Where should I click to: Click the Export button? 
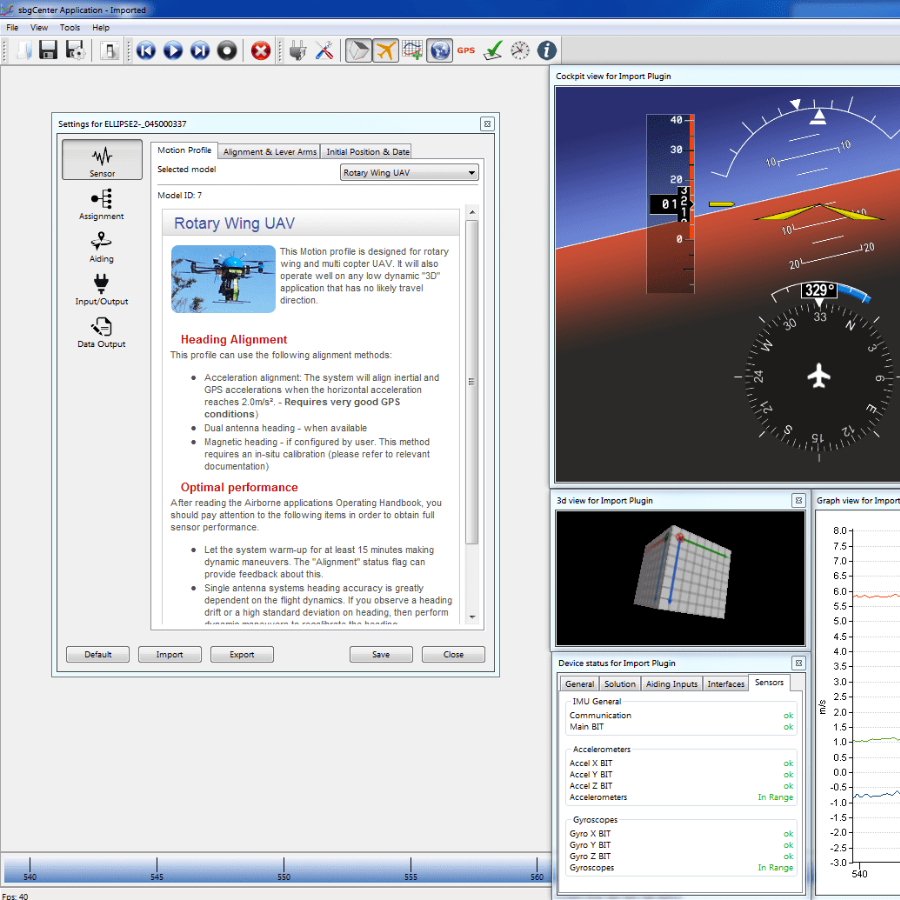[x=242, y=655]
